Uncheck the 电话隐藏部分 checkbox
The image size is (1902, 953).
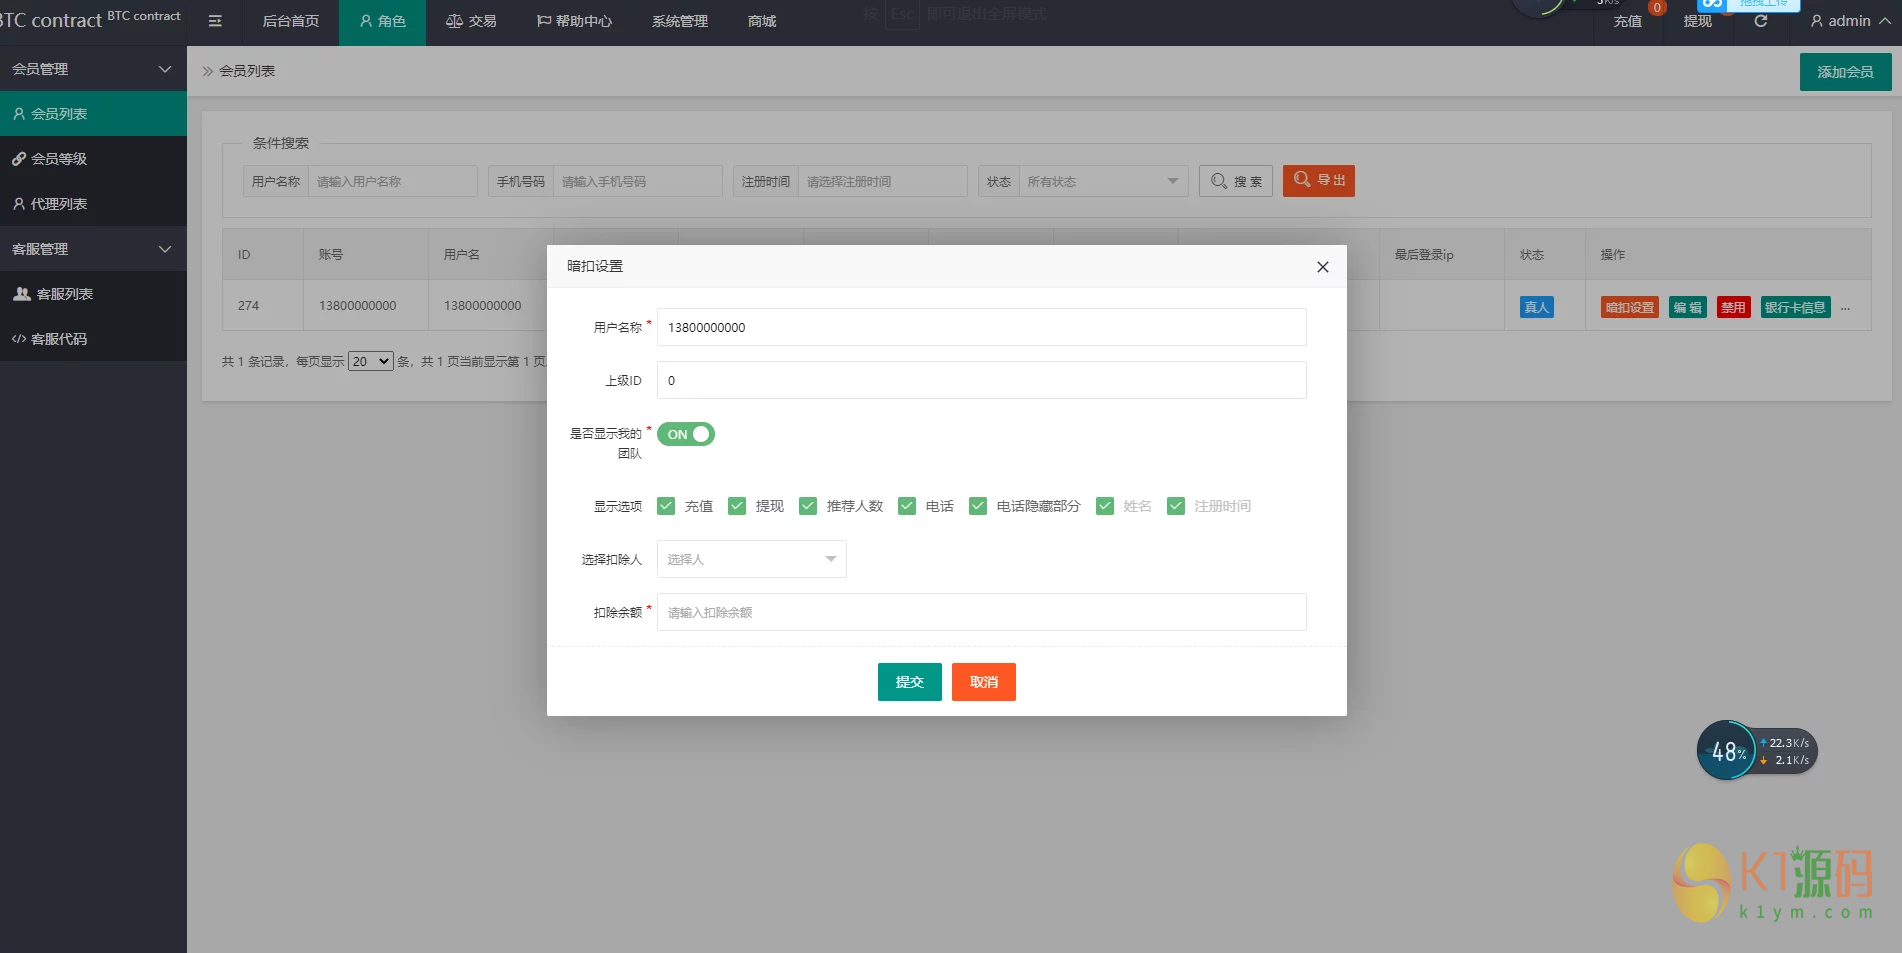click(x=978, y=506)
